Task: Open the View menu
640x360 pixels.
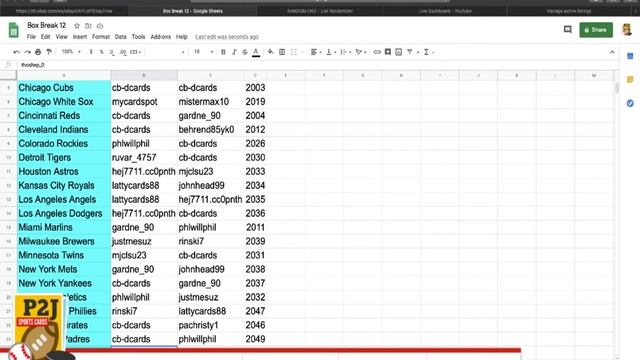Action: click(61, 37)
